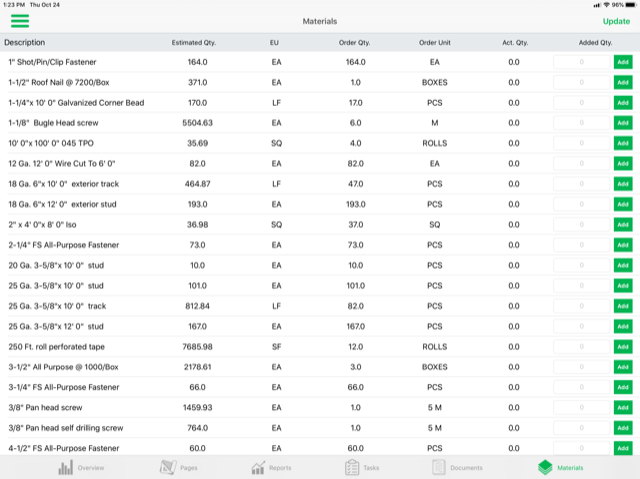Focus Added Qty field for 18 Ga. exterior stud
Screen dimensions: 640x479
(582, 204)
